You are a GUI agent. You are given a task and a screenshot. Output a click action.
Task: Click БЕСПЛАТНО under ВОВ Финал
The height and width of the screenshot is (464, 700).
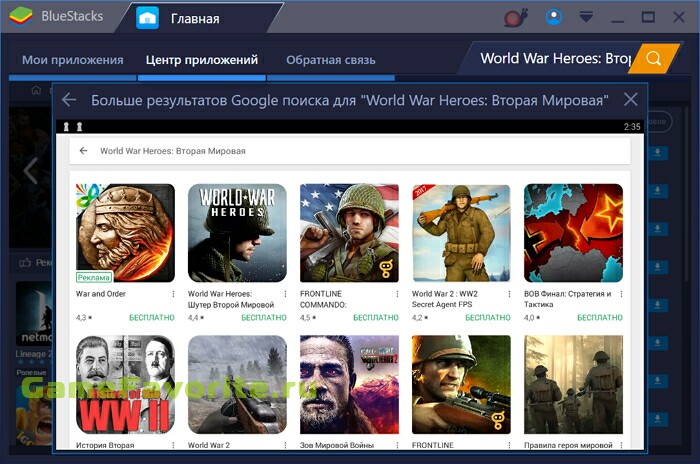pyautogui.click(x=600, y=318)
